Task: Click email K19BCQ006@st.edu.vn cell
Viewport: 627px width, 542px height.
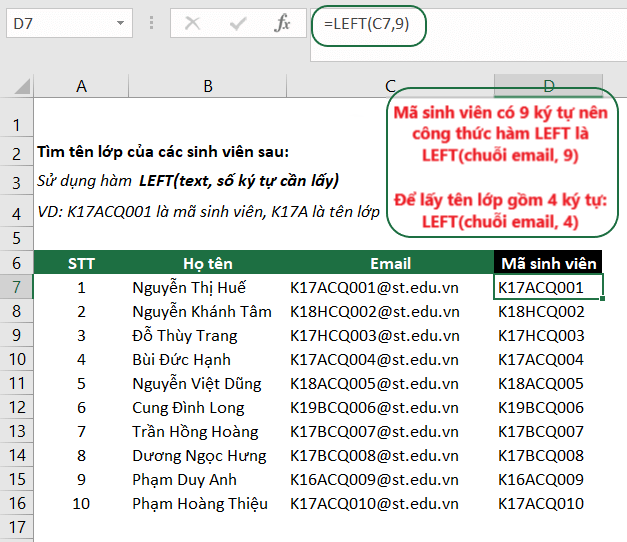Action: pyautogui.click(x=390, y=407)
